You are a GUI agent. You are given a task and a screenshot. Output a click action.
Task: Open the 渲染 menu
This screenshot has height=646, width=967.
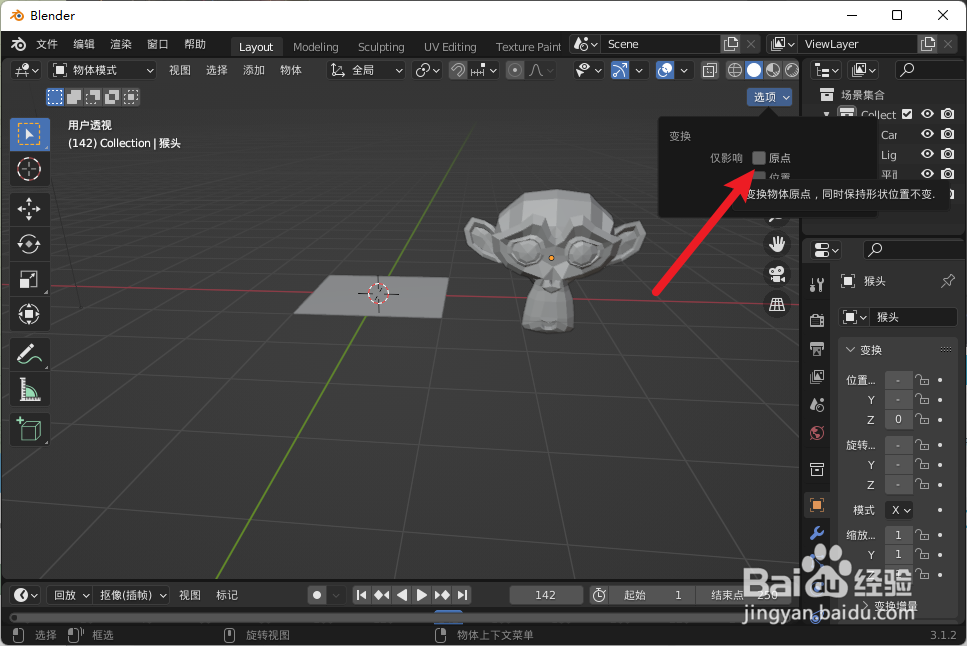point(121,44)
